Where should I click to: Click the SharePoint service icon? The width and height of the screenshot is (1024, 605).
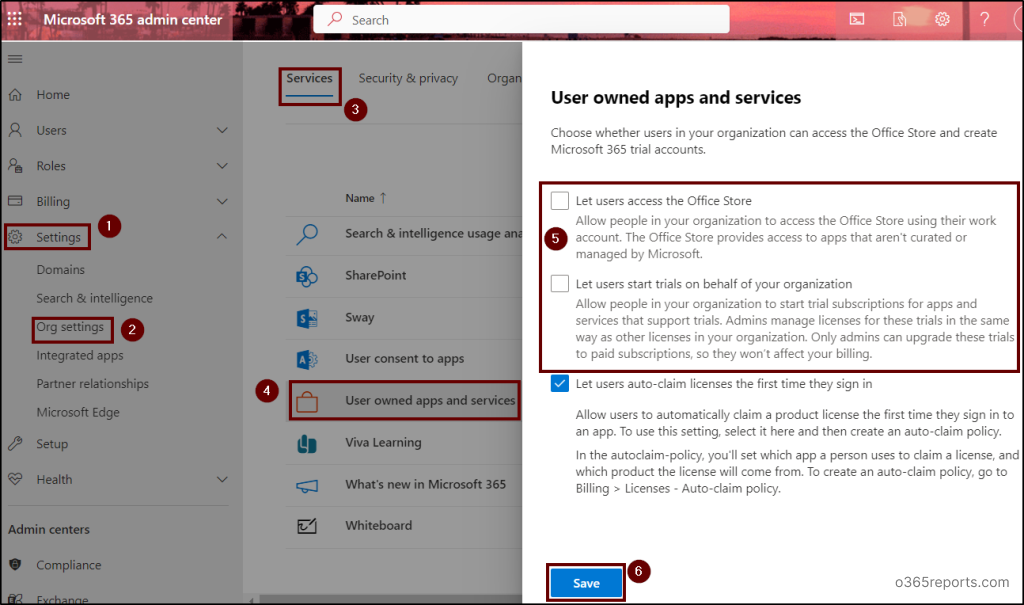tap(307, 276)
